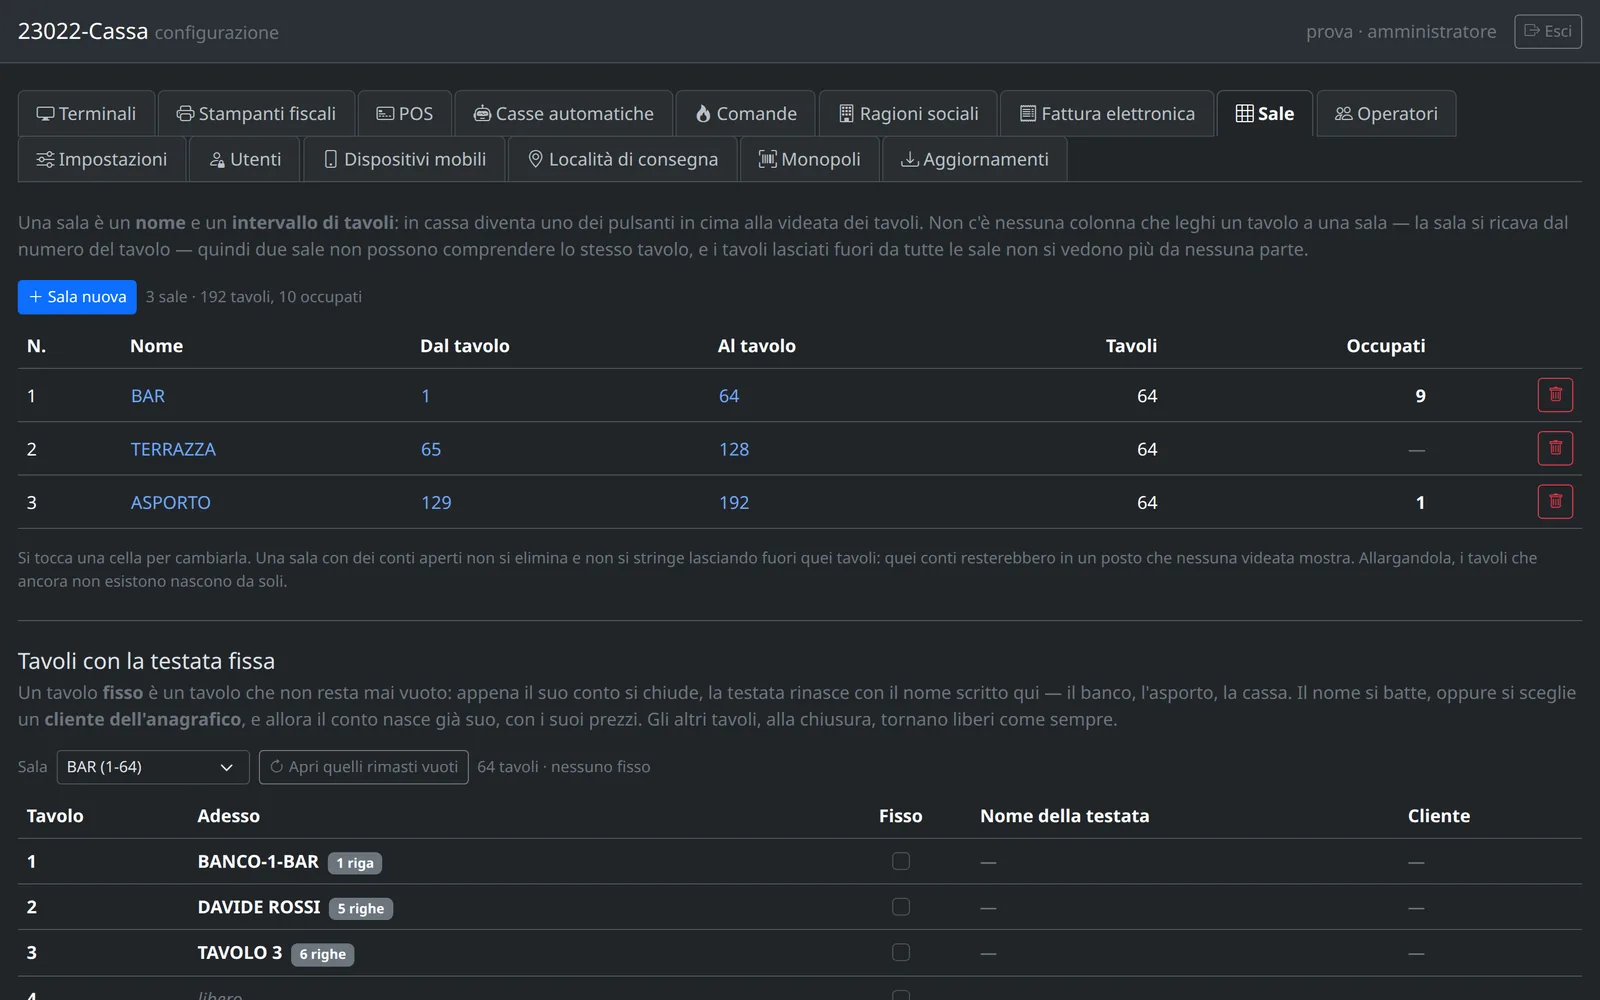Image resolution: width=1600 pixels, height=1000 pixels.
Task: Edit the TERRAZZA room name cell
Action: coord(173,449)
